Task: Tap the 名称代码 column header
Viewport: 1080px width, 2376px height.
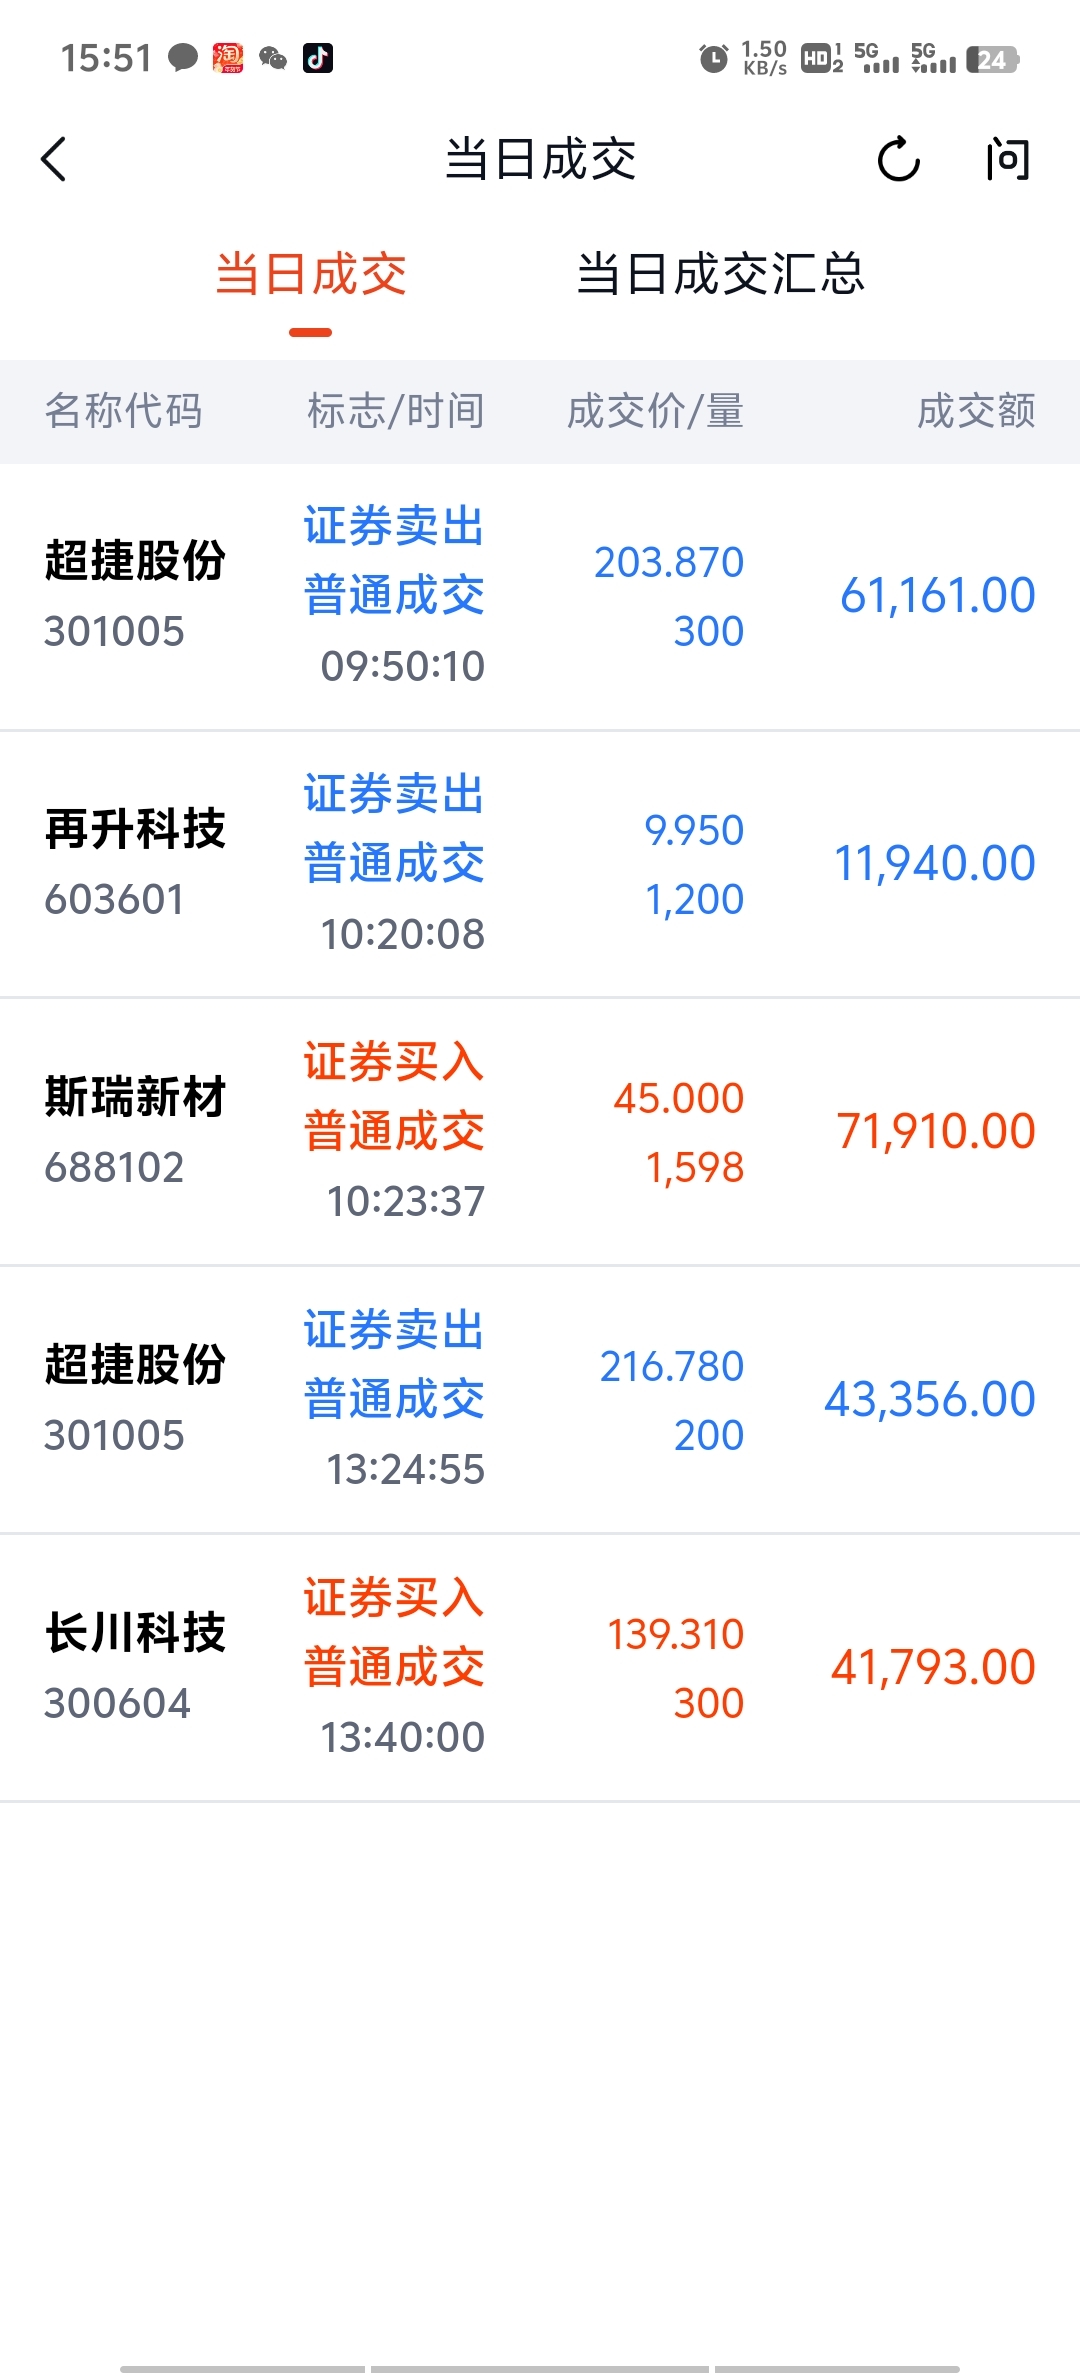Action: click(x=124, y=411)
